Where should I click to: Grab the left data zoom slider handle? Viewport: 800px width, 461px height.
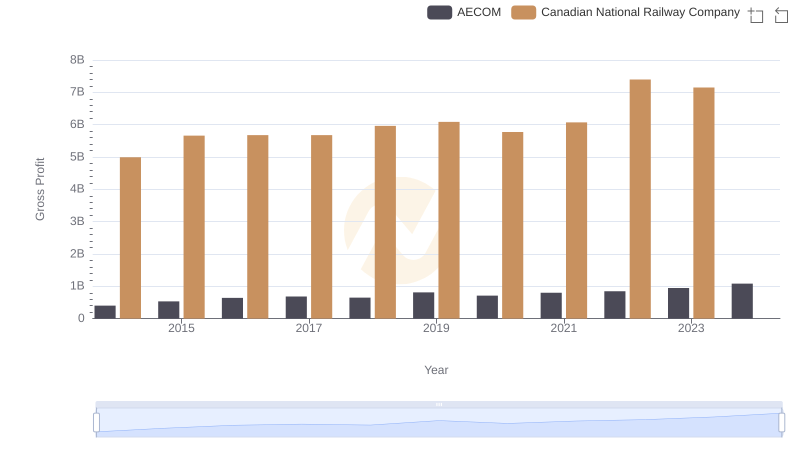click(x=96, y=422)
